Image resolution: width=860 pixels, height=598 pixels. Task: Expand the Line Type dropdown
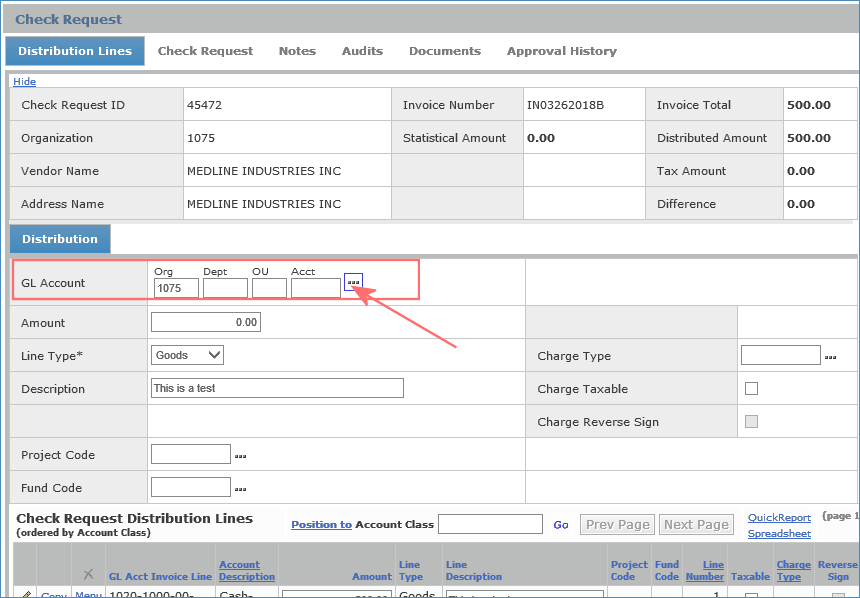pos(187,355)
